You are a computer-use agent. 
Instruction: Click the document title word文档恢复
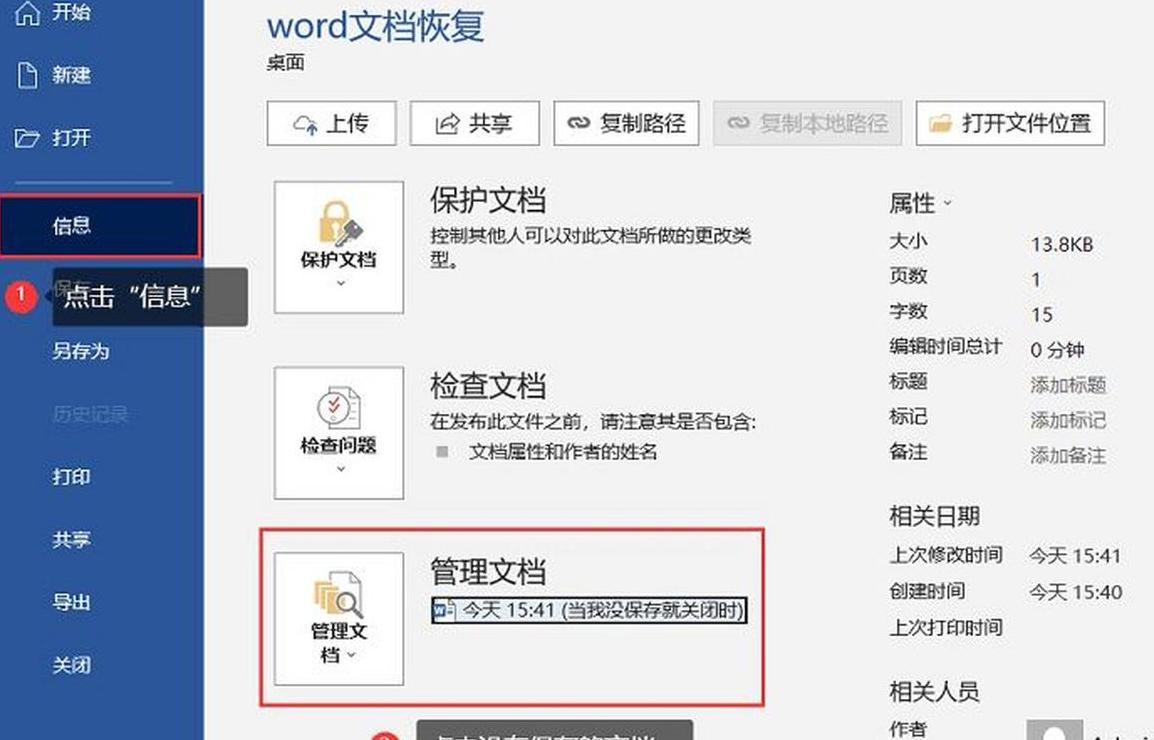pyautogui.click(x=375, y=26)
